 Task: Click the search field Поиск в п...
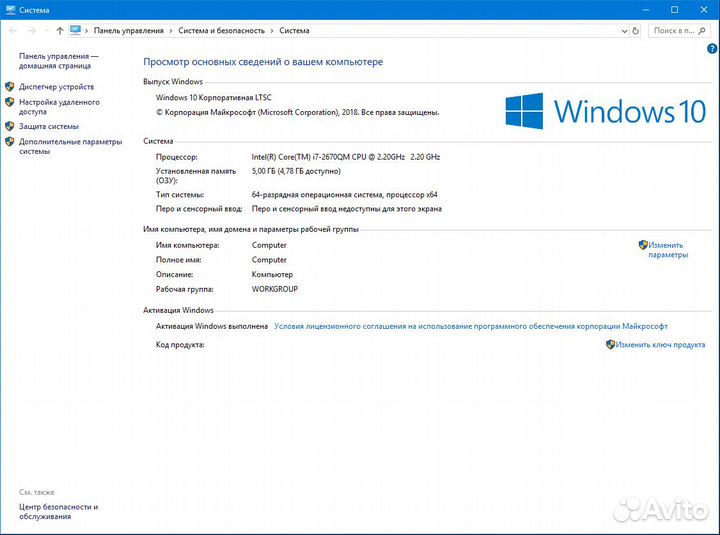pyautogui.click(x=678, y=31)
